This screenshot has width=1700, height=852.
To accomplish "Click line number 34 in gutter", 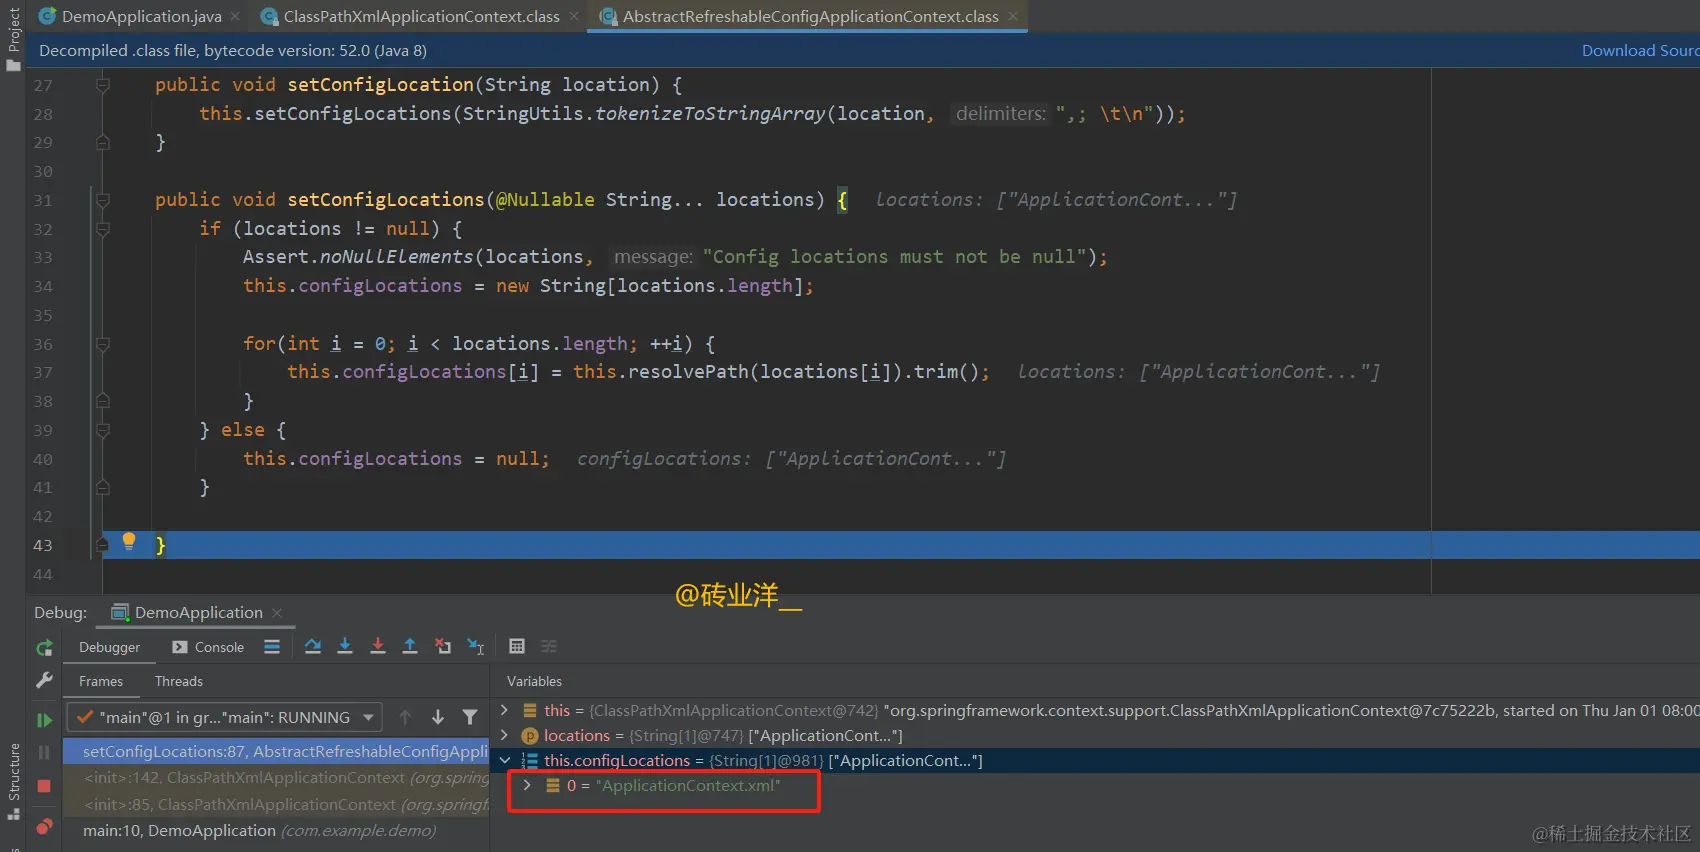I will click(43, 286).
